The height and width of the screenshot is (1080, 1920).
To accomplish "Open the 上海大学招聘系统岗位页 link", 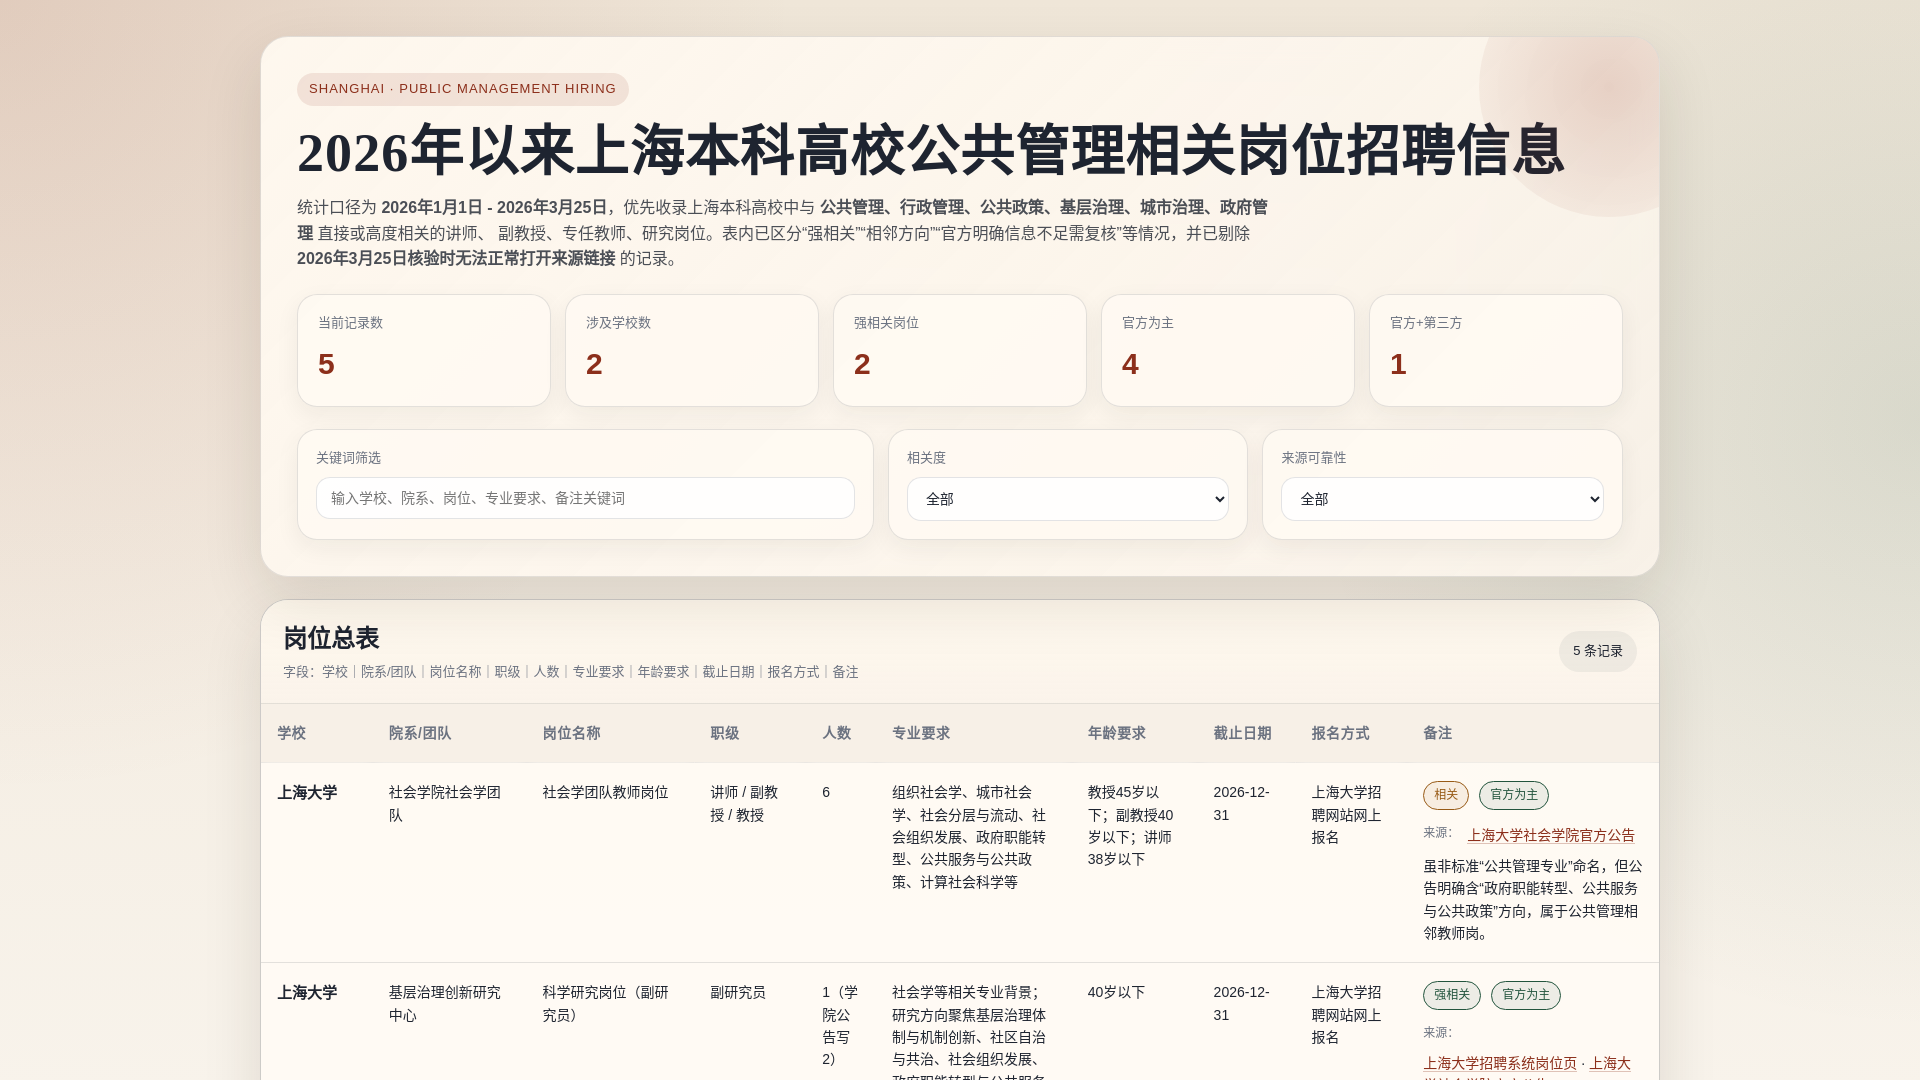I will [x=1500, y=1063].
